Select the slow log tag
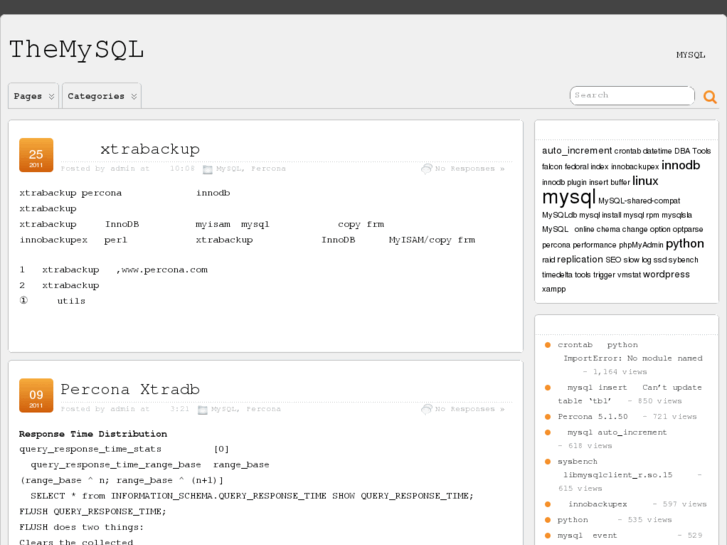Image resolution: width=727 pixels, height=545 pixels. click(x=637, y=260)
